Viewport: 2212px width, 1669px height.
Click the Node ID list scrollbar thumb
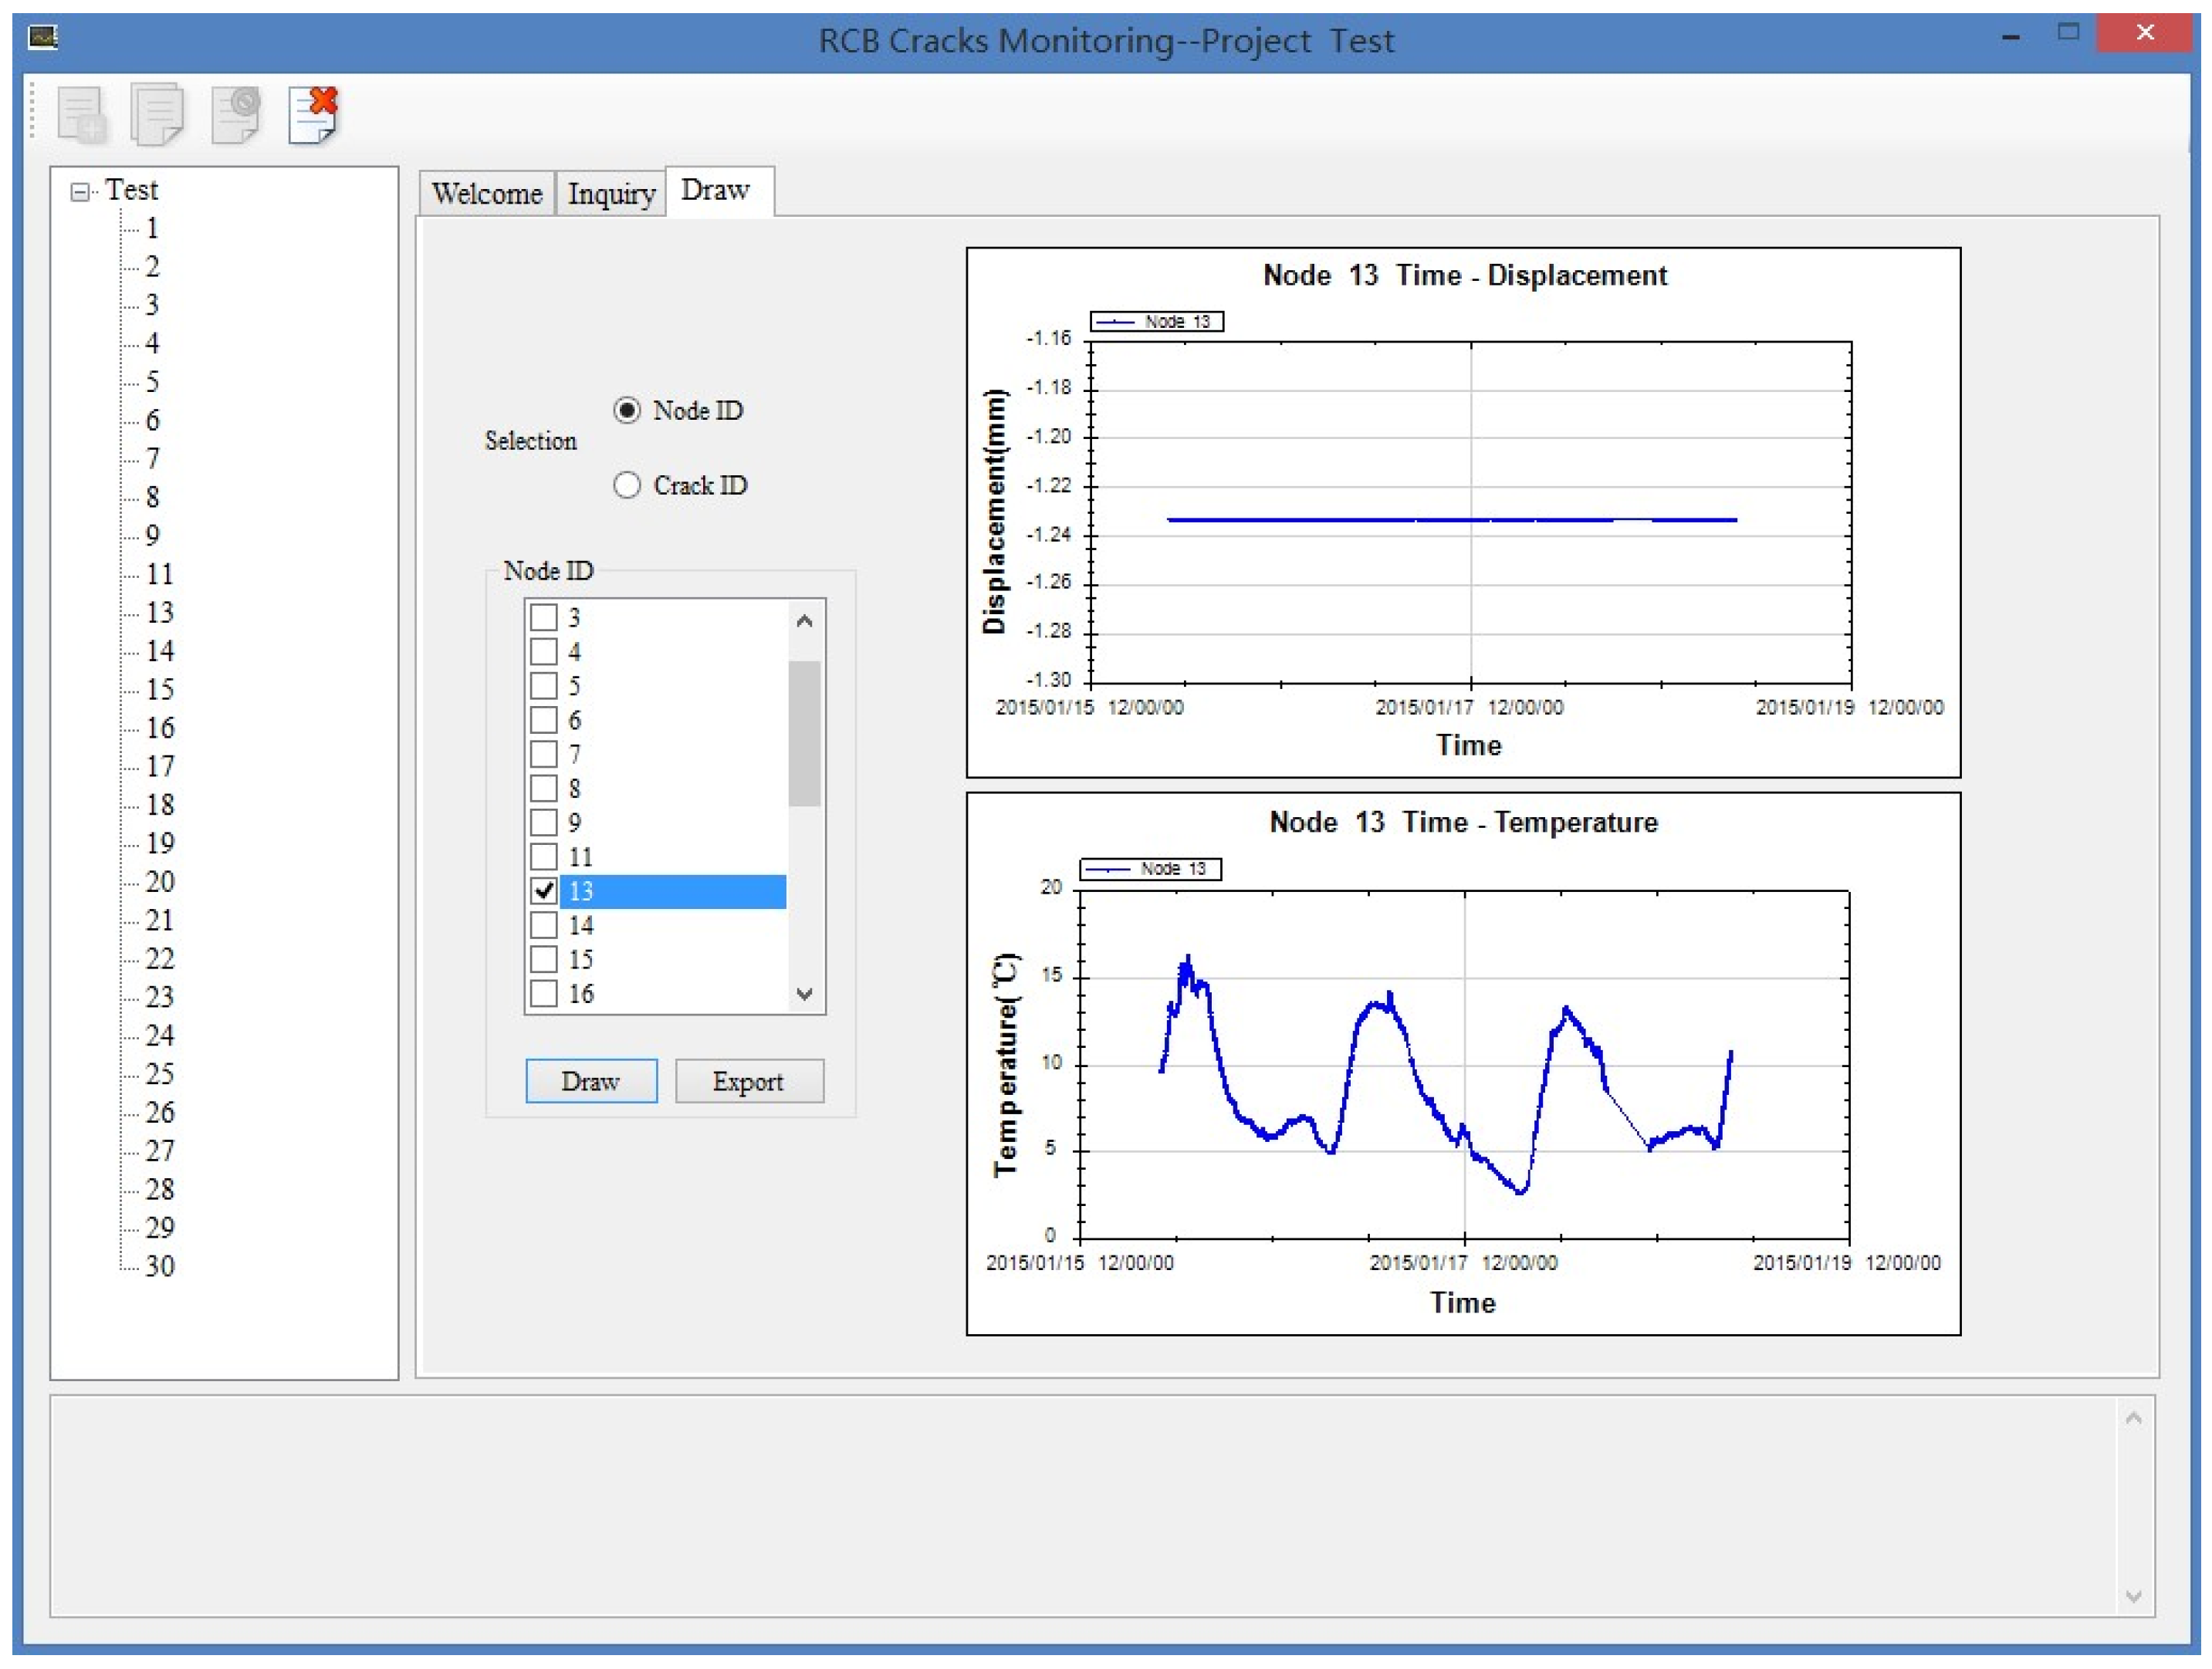[804, 733]
